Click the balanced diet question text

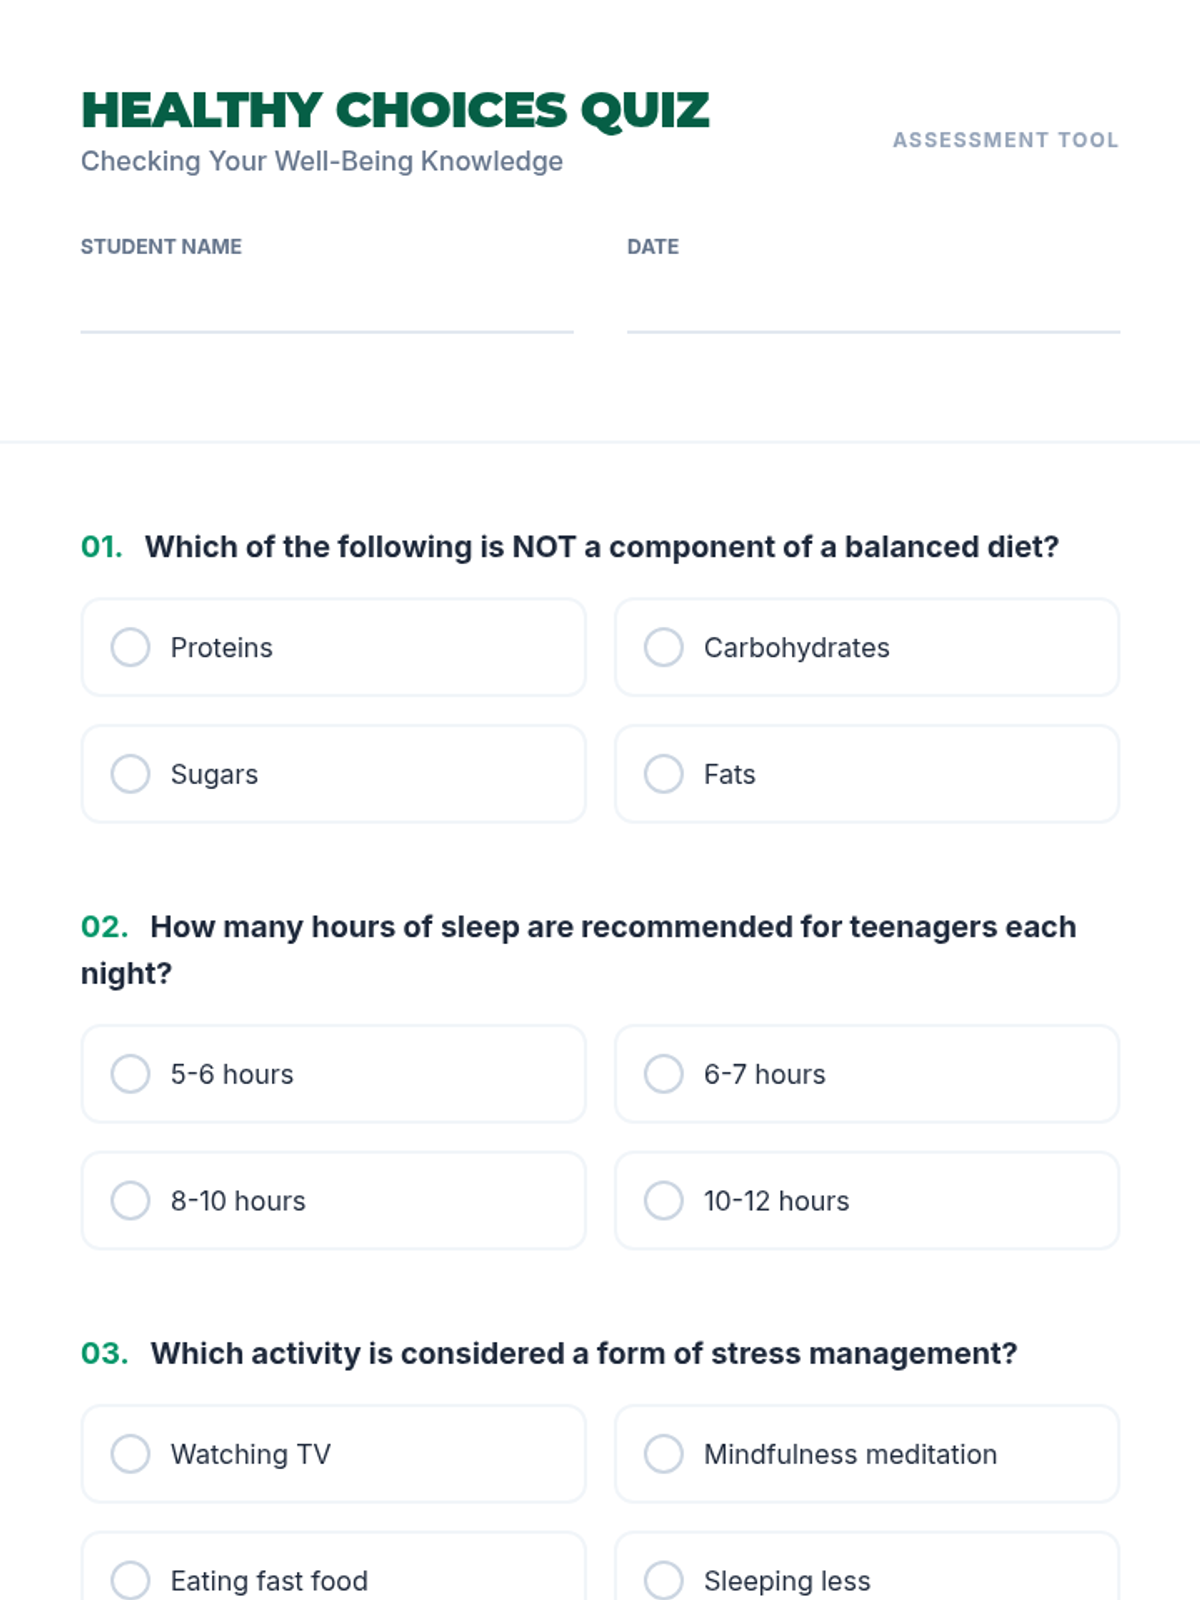[x=601, y=547]
